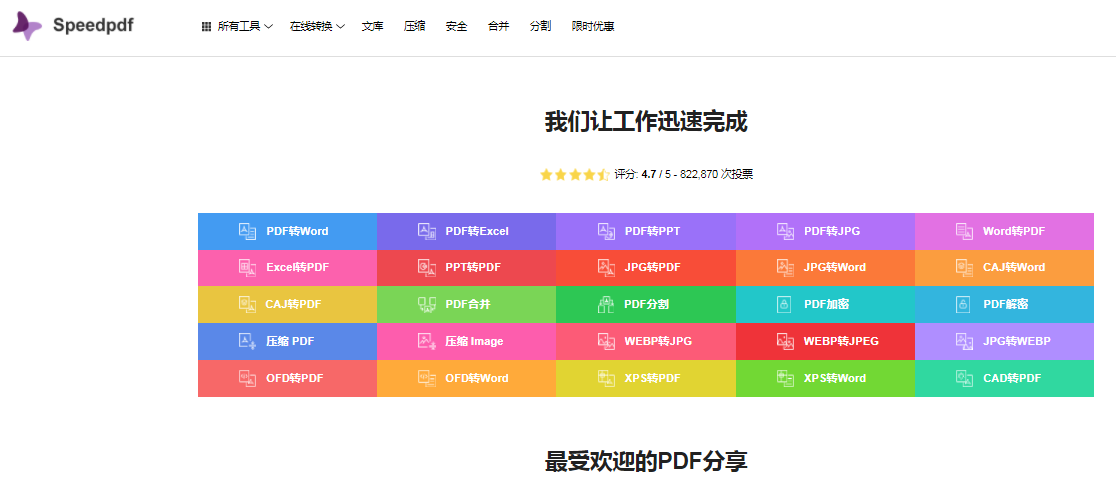Click the PDF转Word tile icon
1116x484 pixels.
pos(247,231)
